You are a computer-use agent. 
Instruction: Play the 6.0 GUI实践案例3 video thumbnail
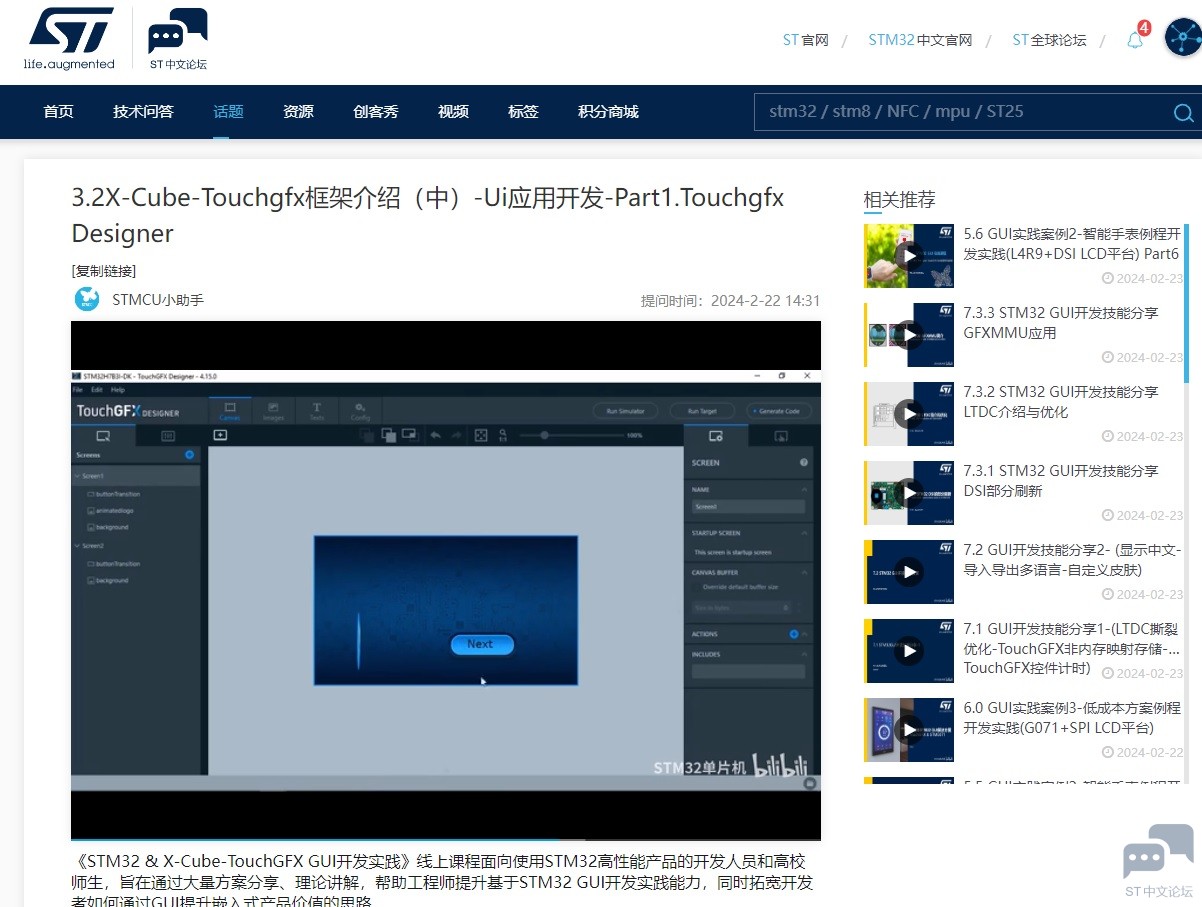pos(909,730)
